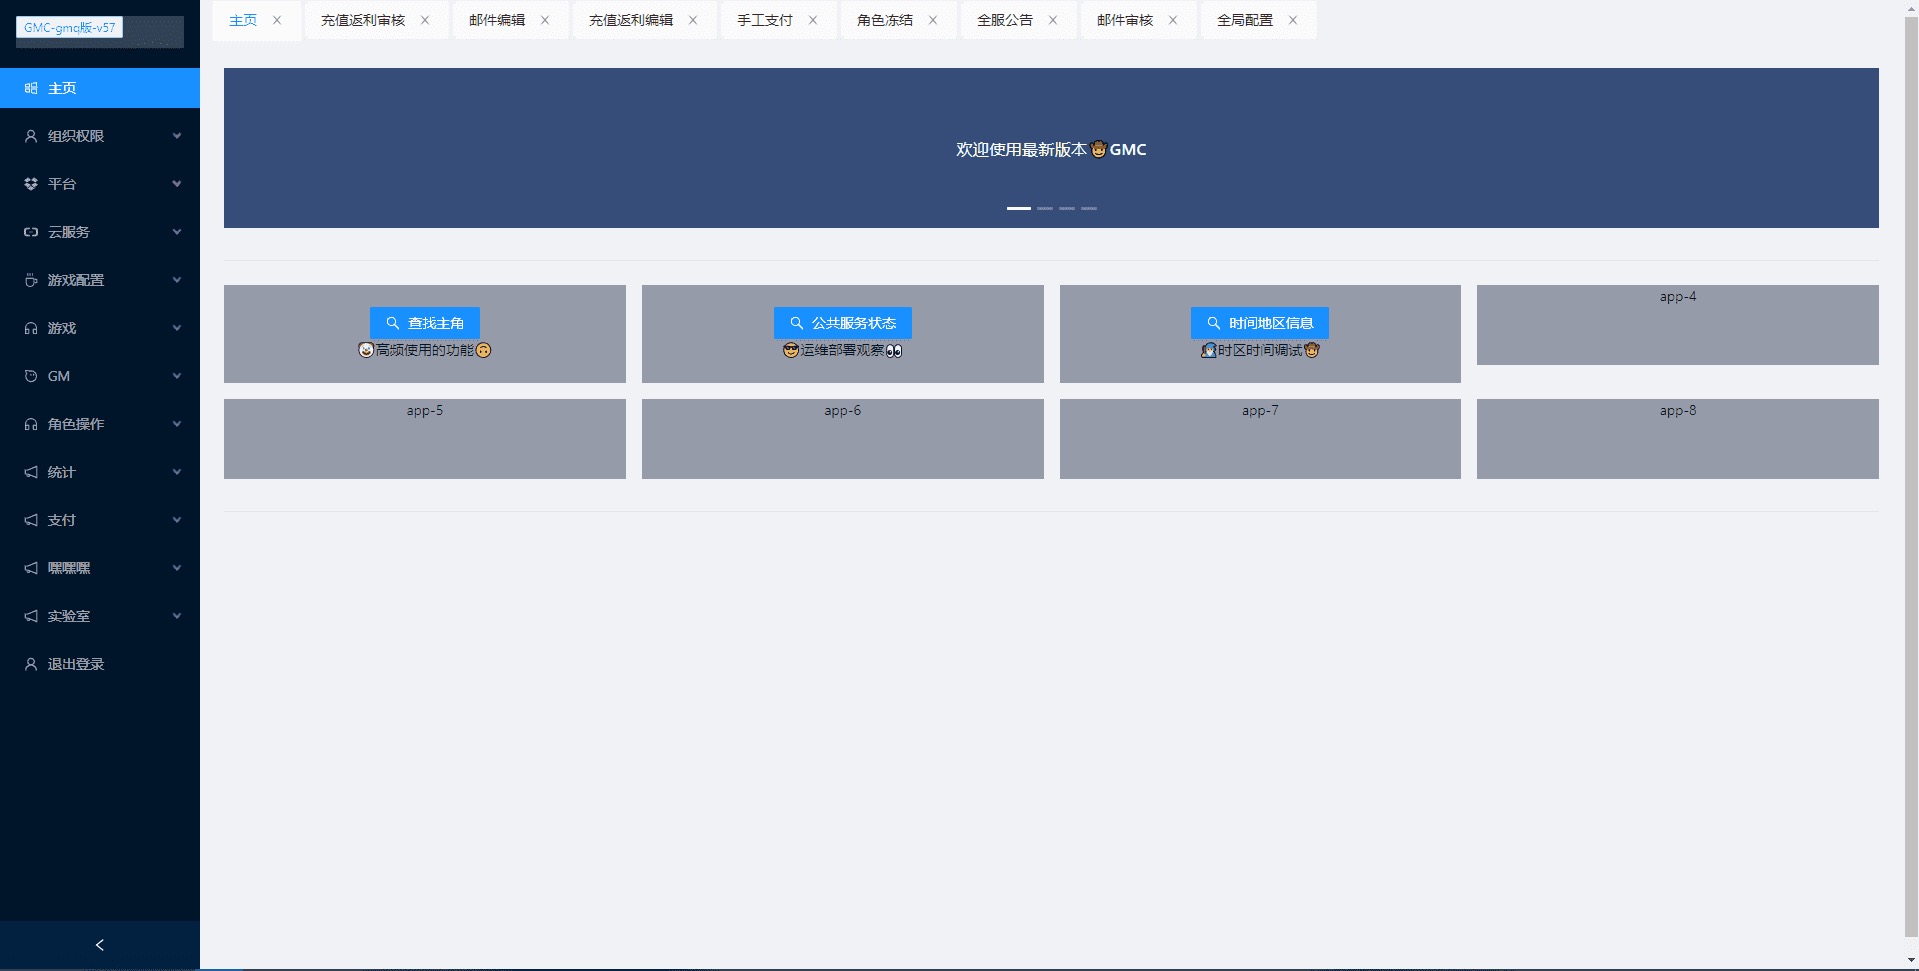Click the GMC-gmq版-v57 logo label
This screenshot has width=1919, height=971.
pos(69,28)
